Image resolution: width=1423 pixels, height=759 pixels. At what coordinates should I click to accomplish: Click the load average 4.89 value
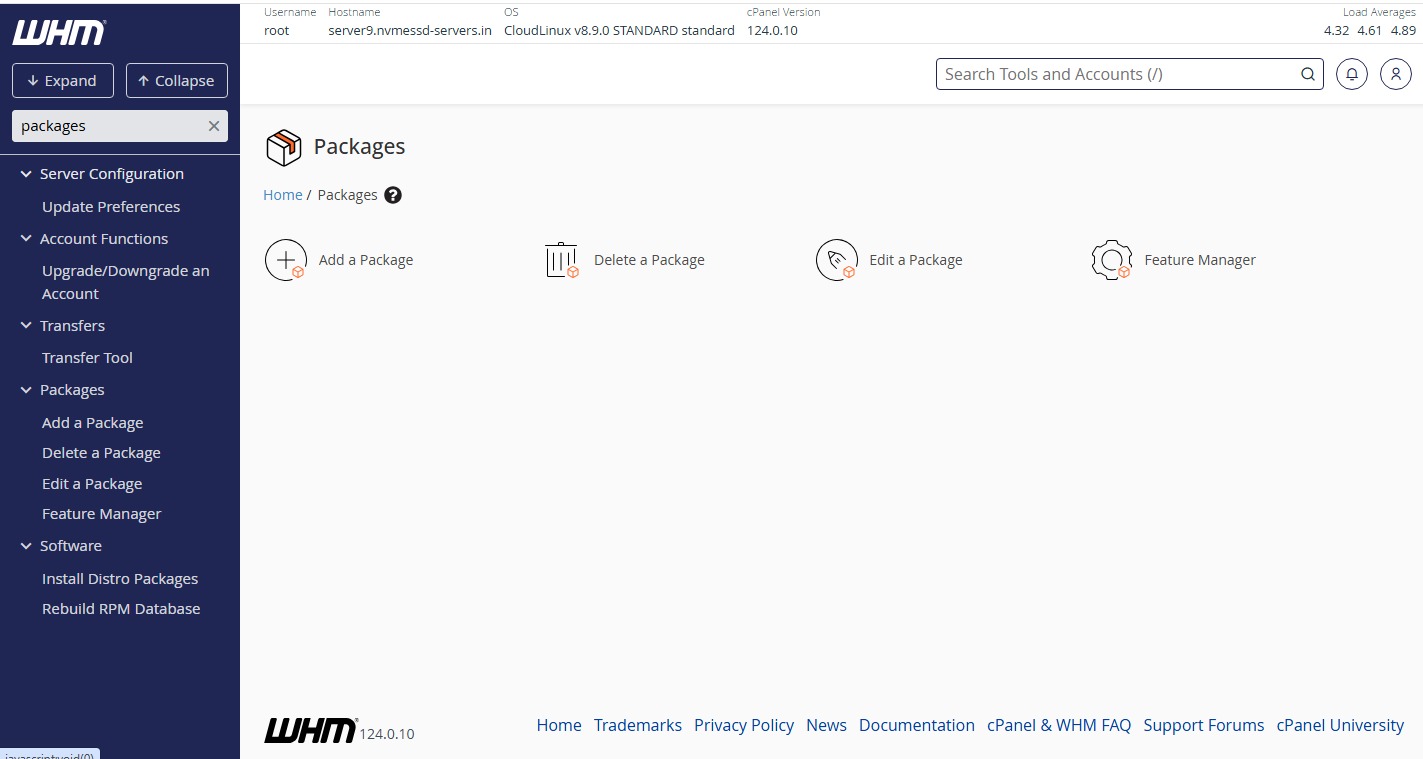tap(1403, 30)
